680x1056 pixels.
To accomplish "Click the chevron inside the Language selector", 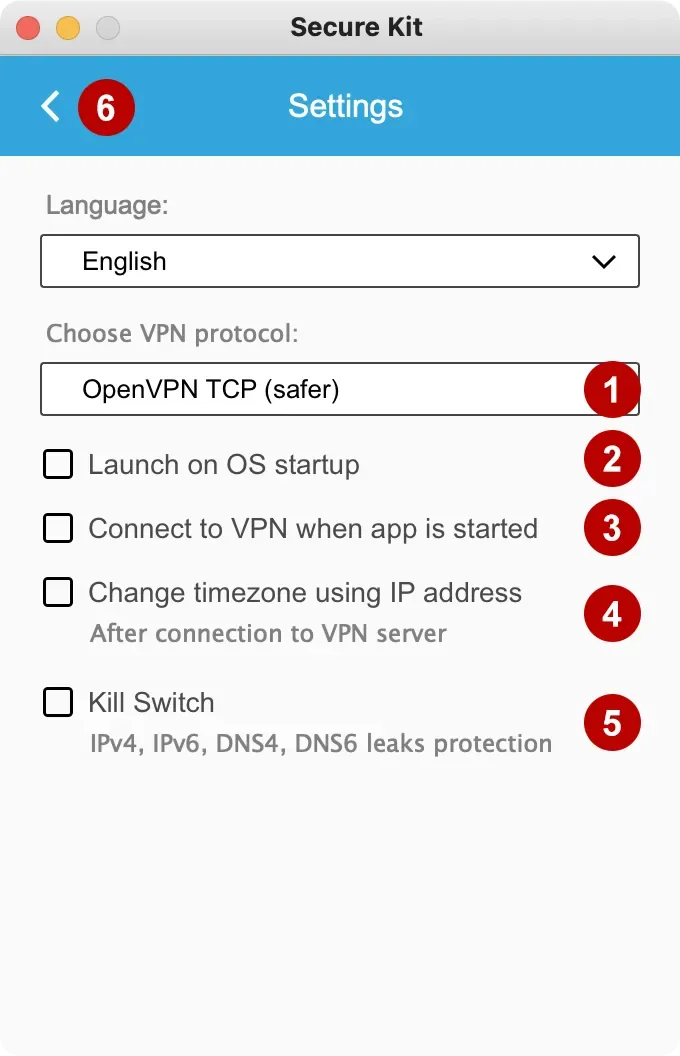I will [x=603, y=261].
